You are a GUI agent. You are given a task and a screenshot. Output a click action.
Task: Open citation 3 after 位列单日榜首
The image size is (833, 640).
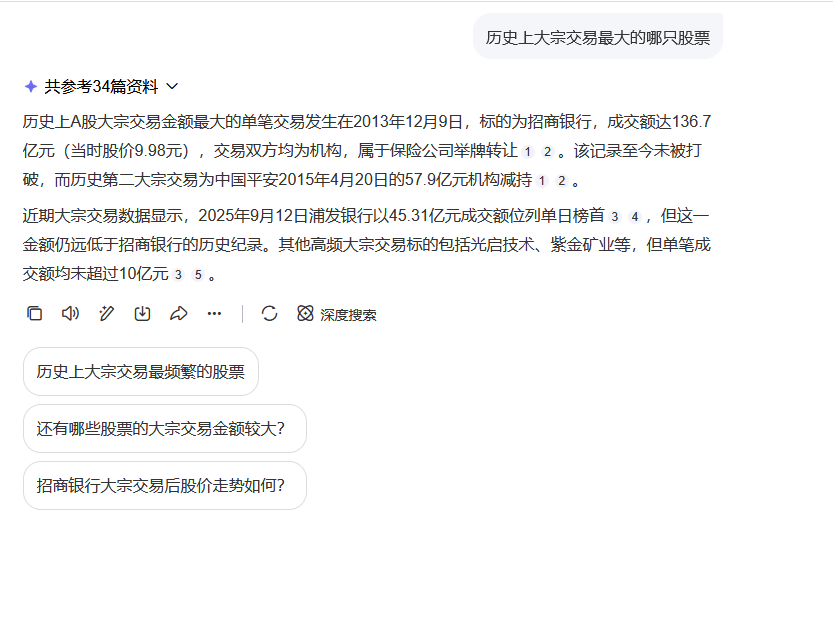coord(615,217)
